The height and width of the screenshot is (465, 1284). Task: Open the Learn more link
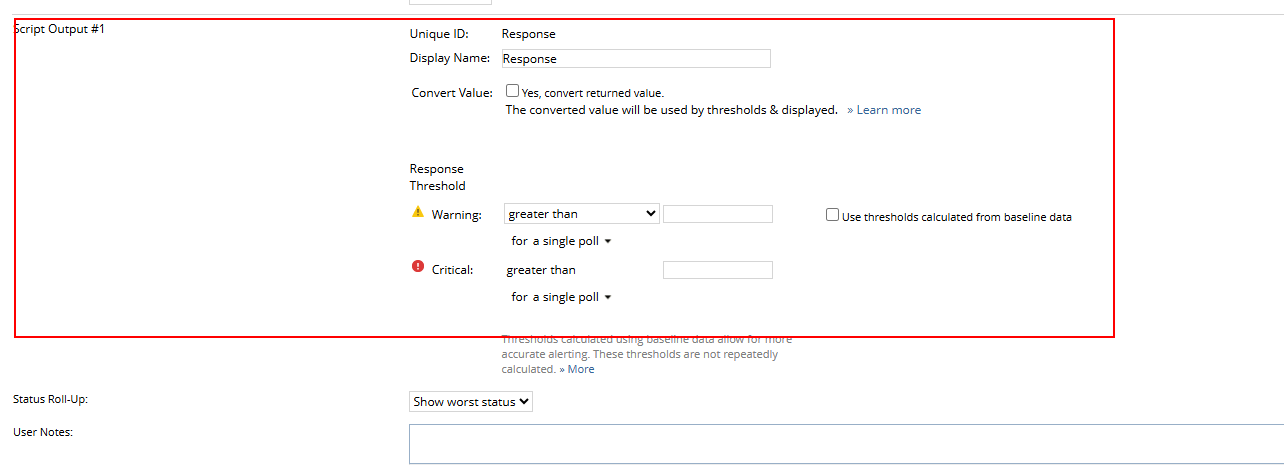(x=884, y=110)
